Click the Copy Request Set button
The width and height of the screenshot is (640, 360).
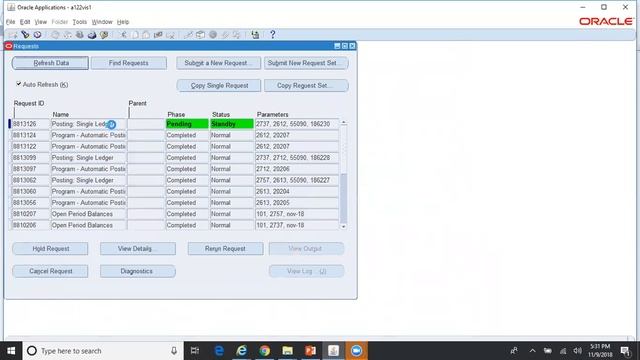[x=306, y=85]
